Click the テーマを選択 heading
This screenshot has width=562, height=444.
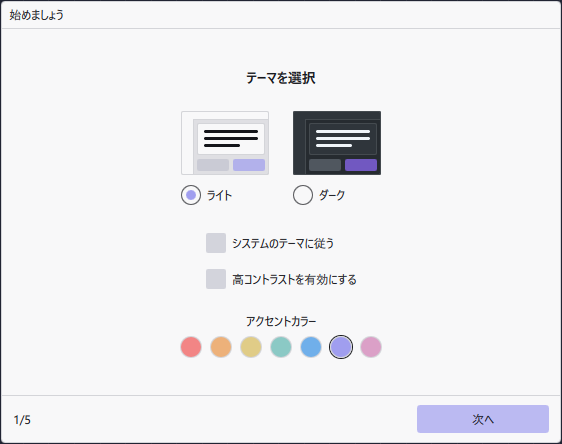(x=281, y=78)
